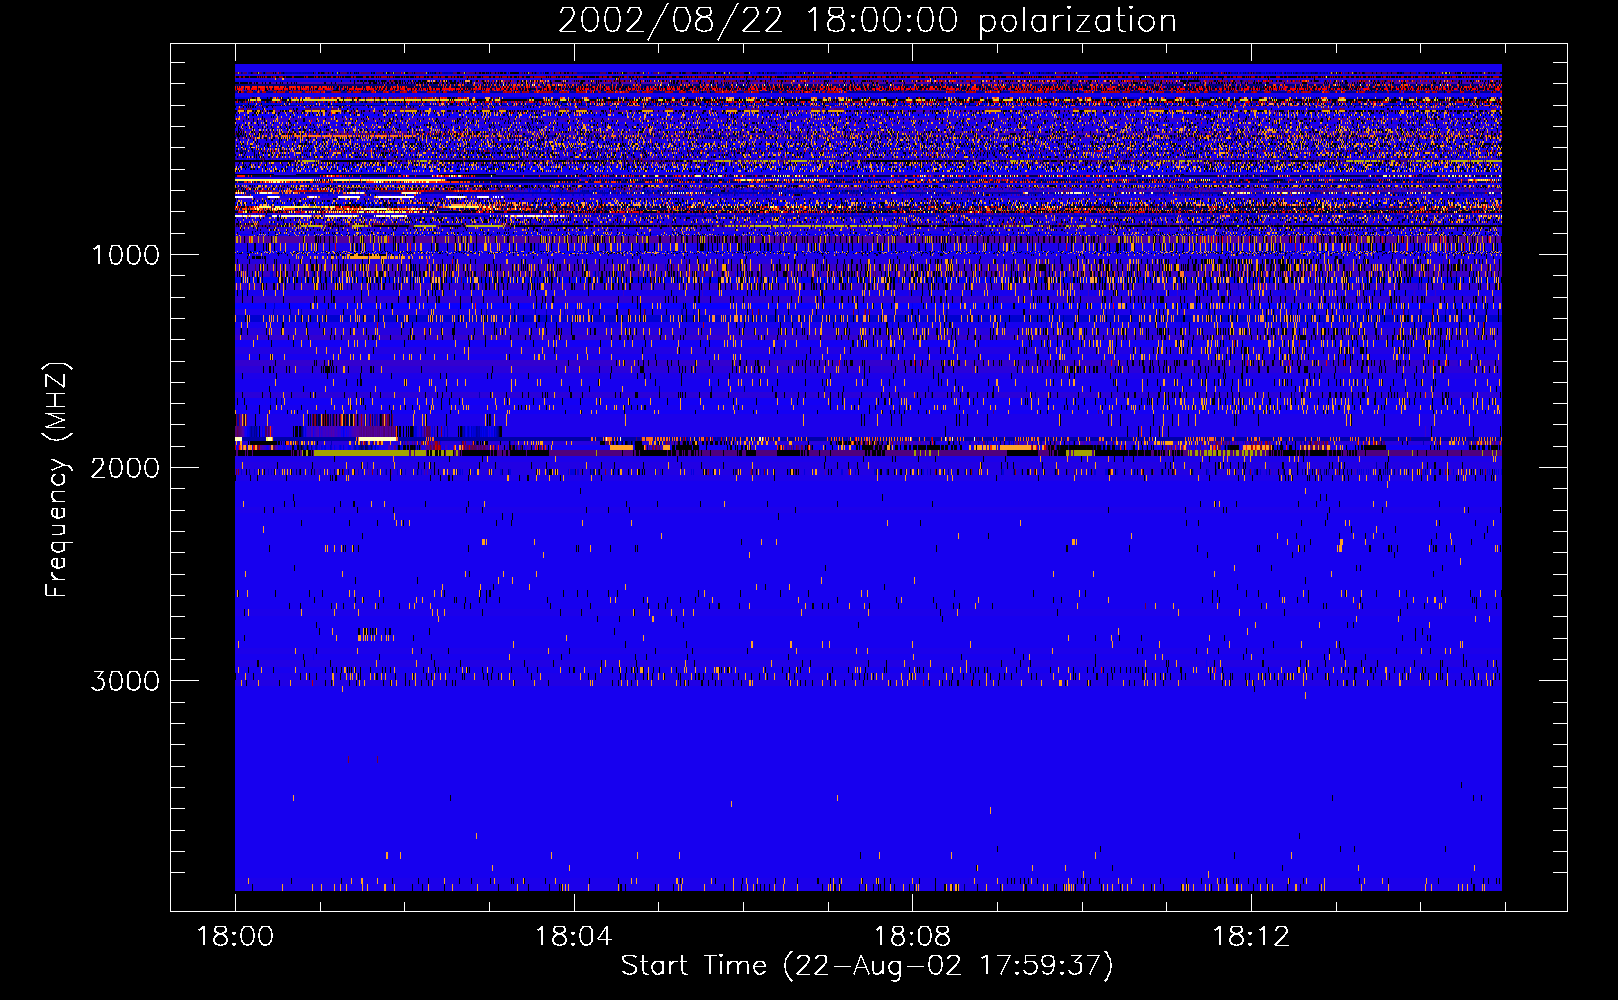Click the 1000 frequency tick label
Viewport: 1618px width, 1000px height.
(x=125, y=255)
